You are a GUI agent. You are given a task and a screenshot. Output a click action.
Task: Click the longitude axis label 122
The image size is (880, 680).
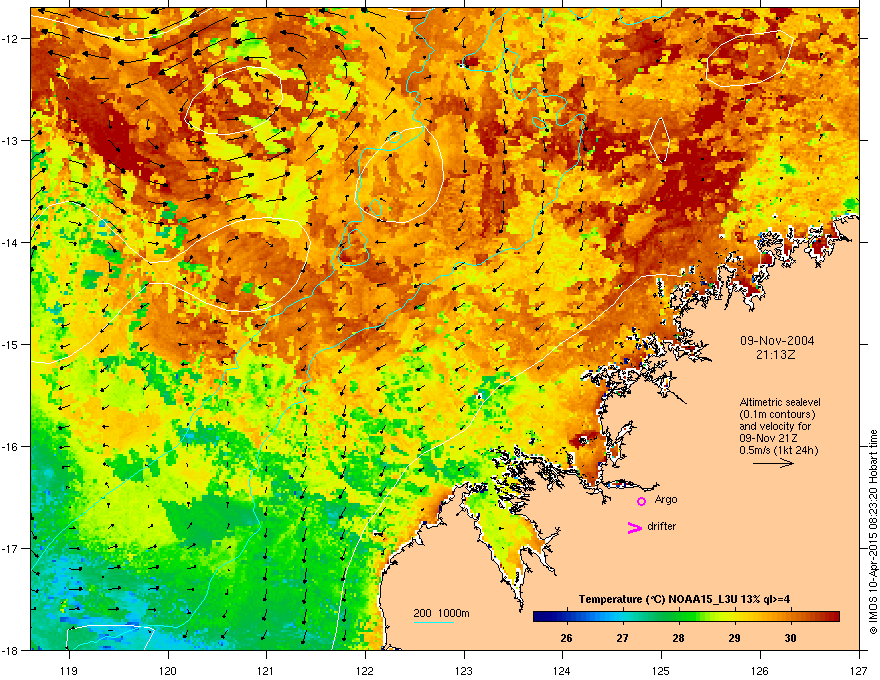365,670
